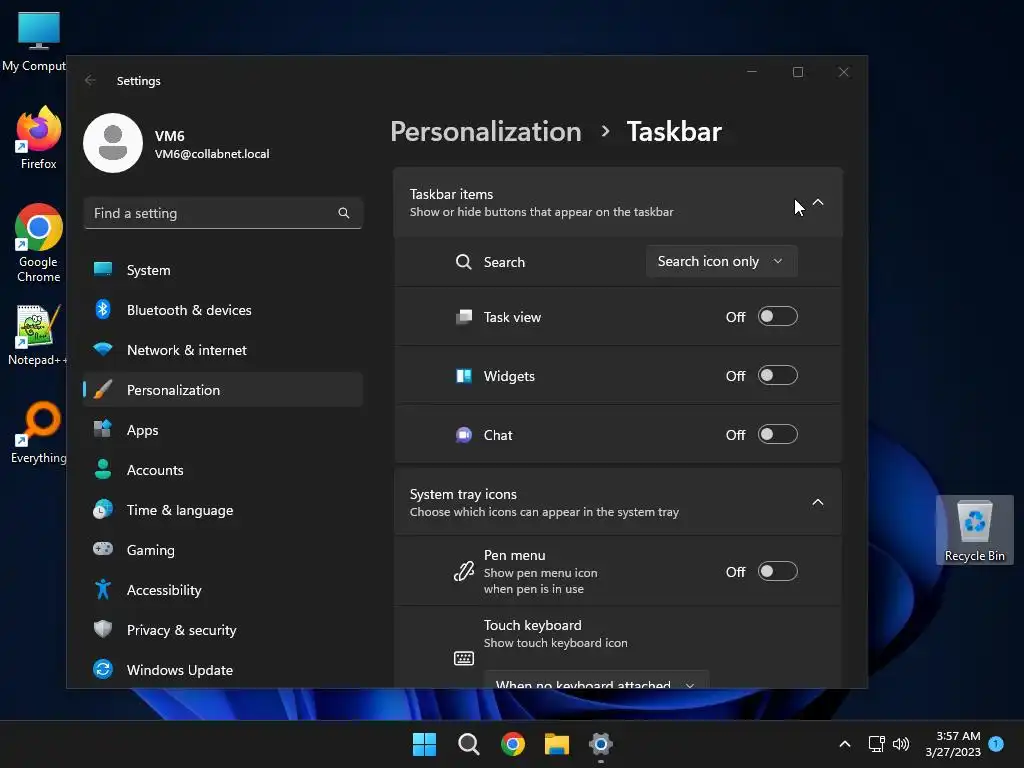Click the Touch keyboard icon

[464, 658]
